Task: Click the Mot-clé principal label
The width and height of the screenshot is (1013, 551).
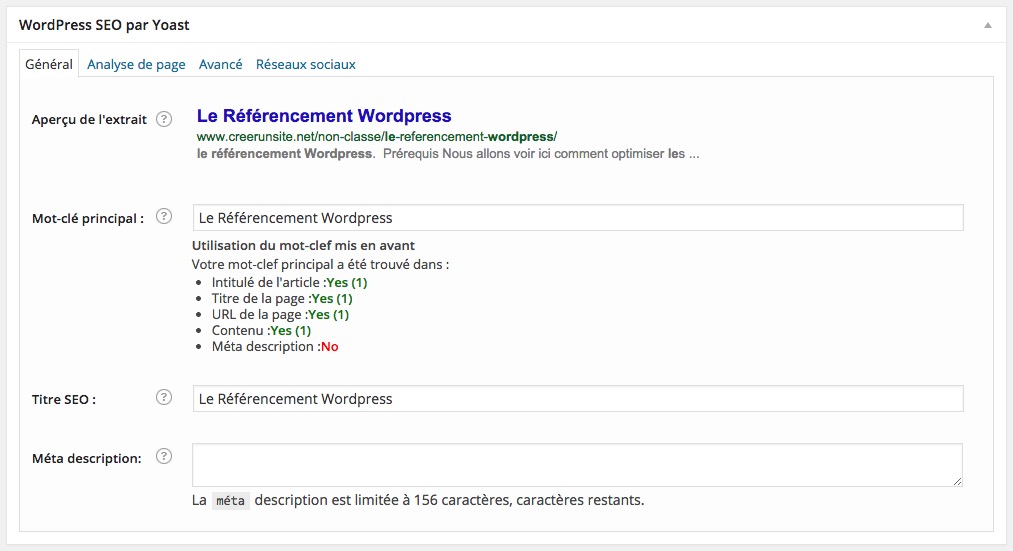Action: (x=88, y=218)
